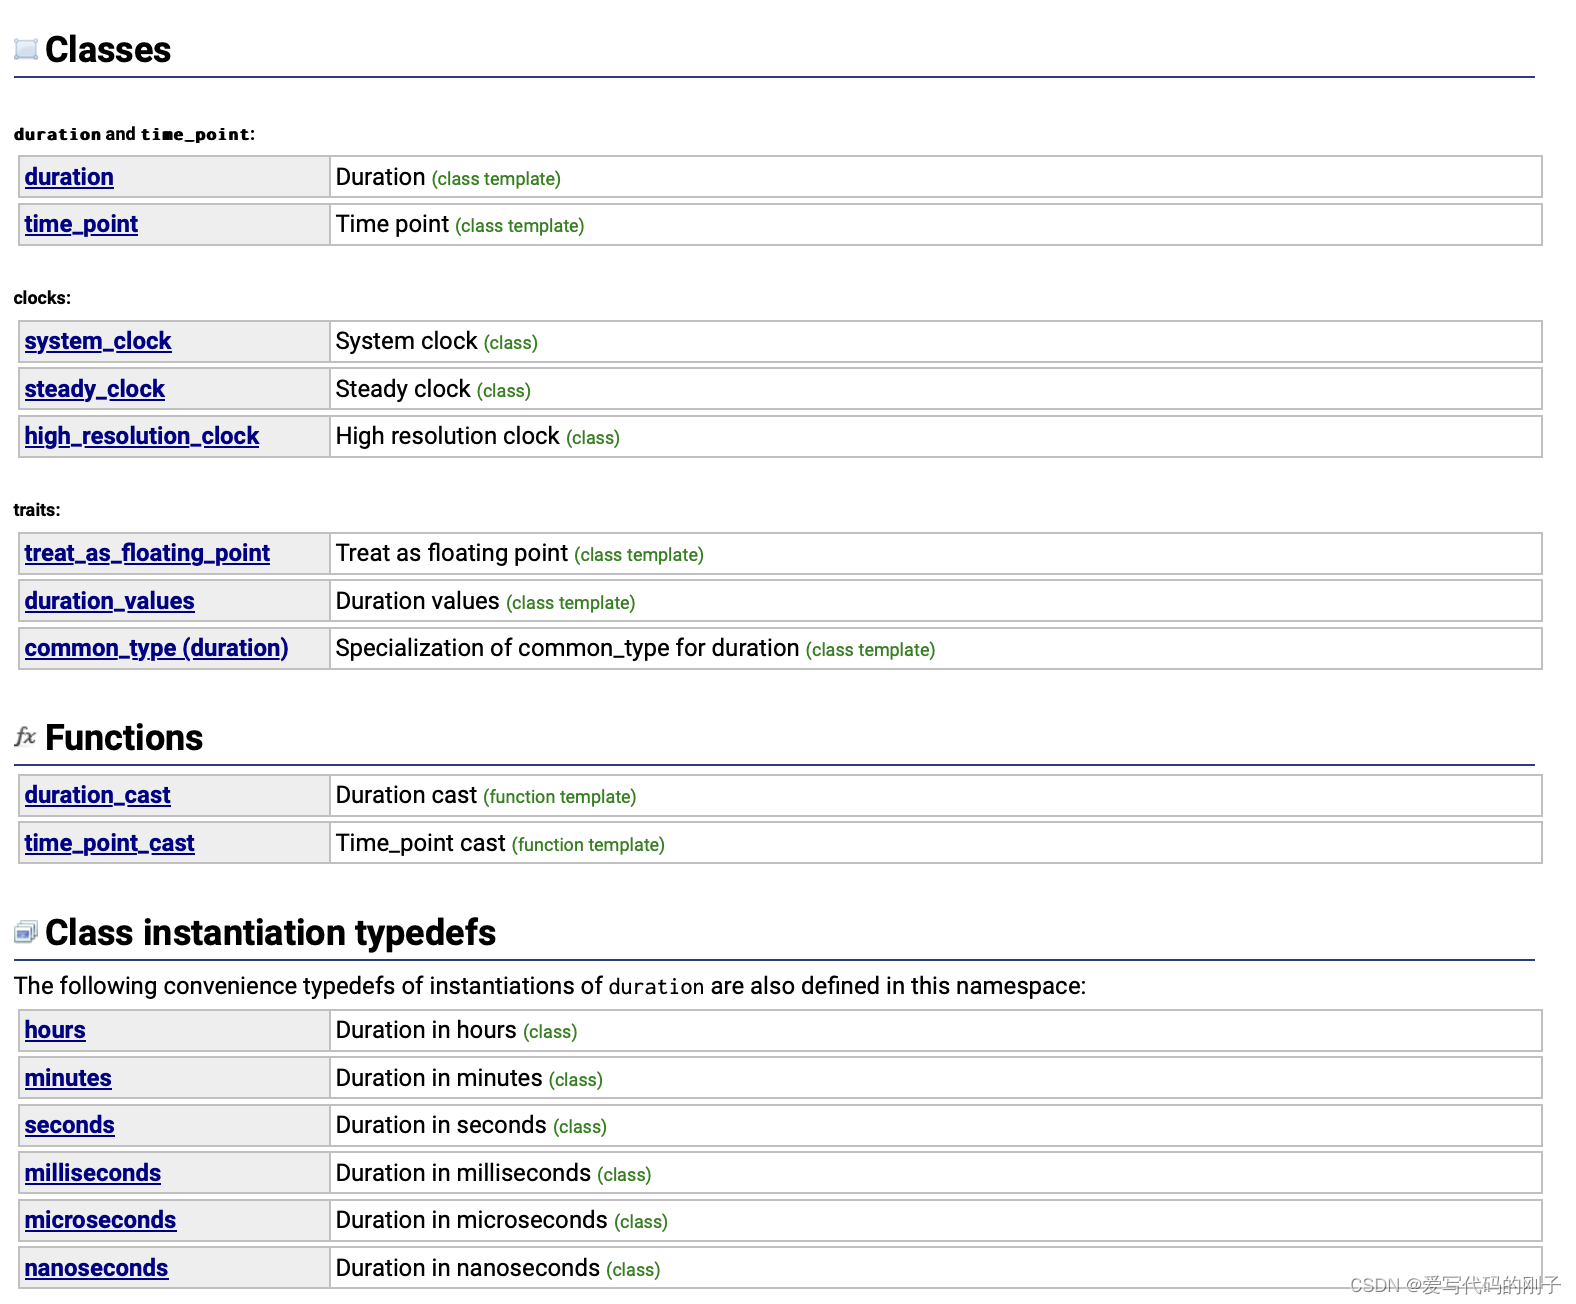Follow the seconds typedef link

(70, 1125)
